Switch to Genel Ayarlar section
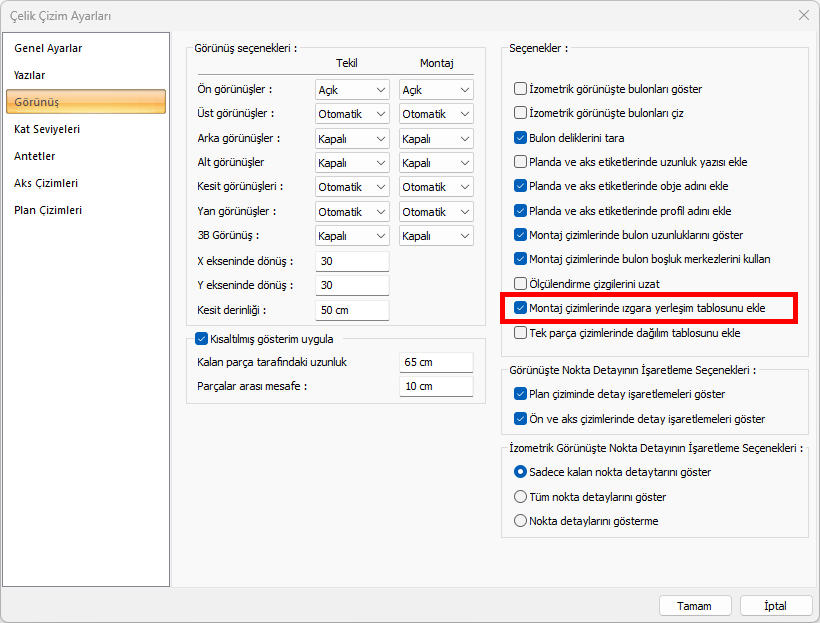 (x=48, y=48)
